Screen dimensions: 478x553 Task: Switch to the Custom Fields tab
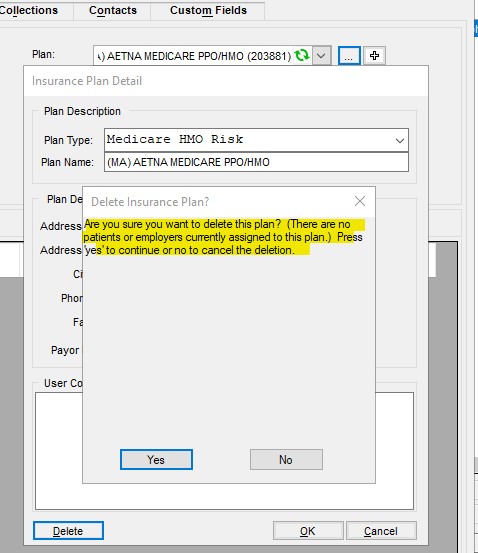pyautogui.click(x=208, y=10)
